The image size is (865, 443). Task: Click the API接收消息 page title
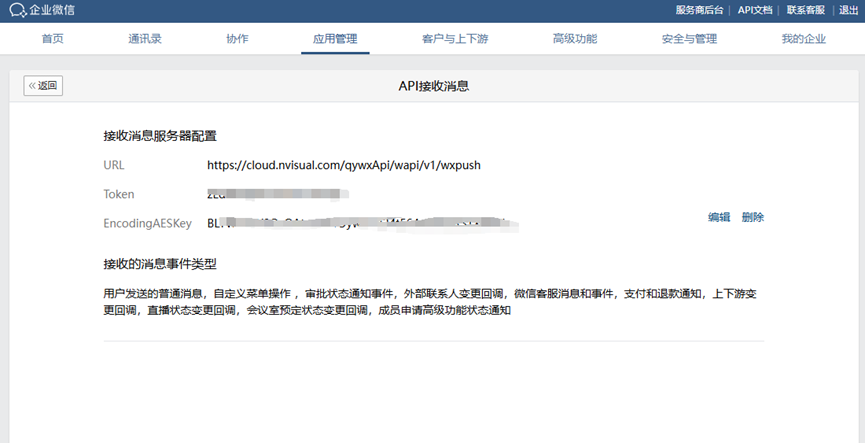point(434,86)
